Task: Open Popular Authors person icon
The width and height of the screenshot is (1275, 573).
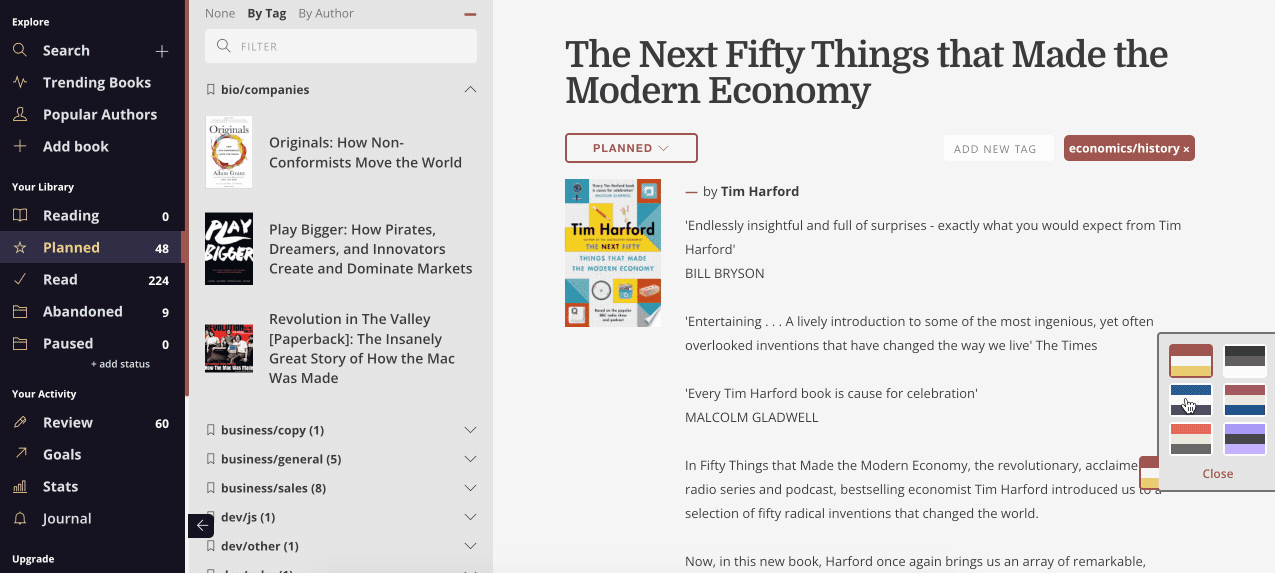Action: [x=20, y=114]
